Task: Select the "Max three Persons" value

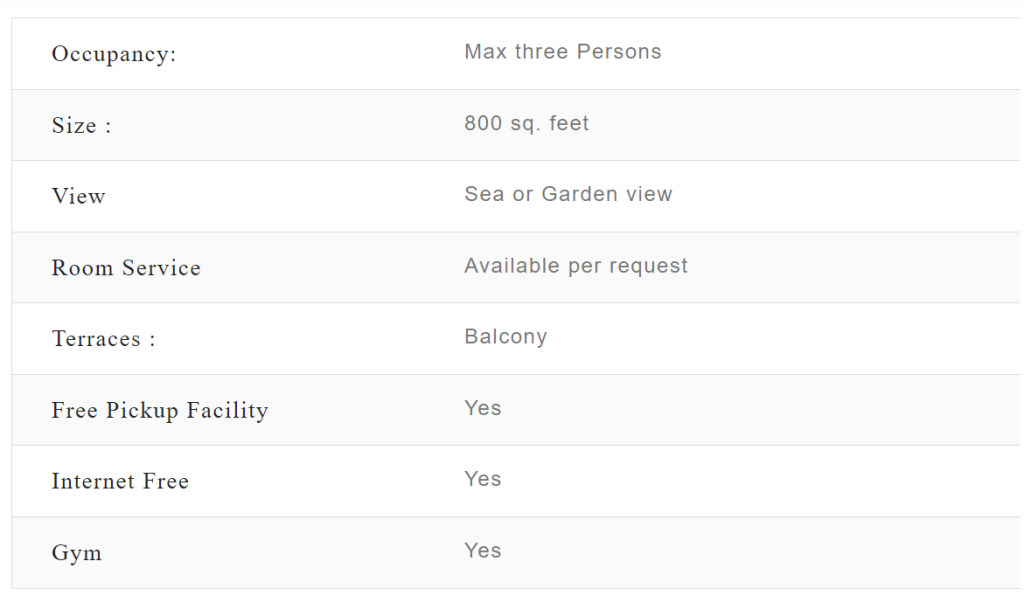Action: point(563,52)
